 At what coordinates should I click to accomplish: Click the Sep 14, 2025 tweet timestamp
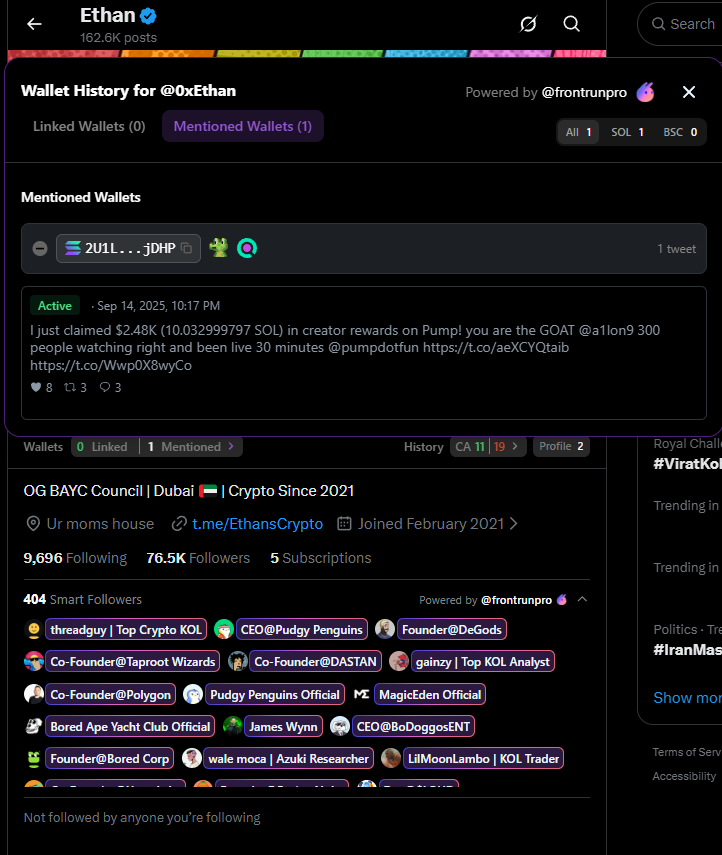point(159,306)
